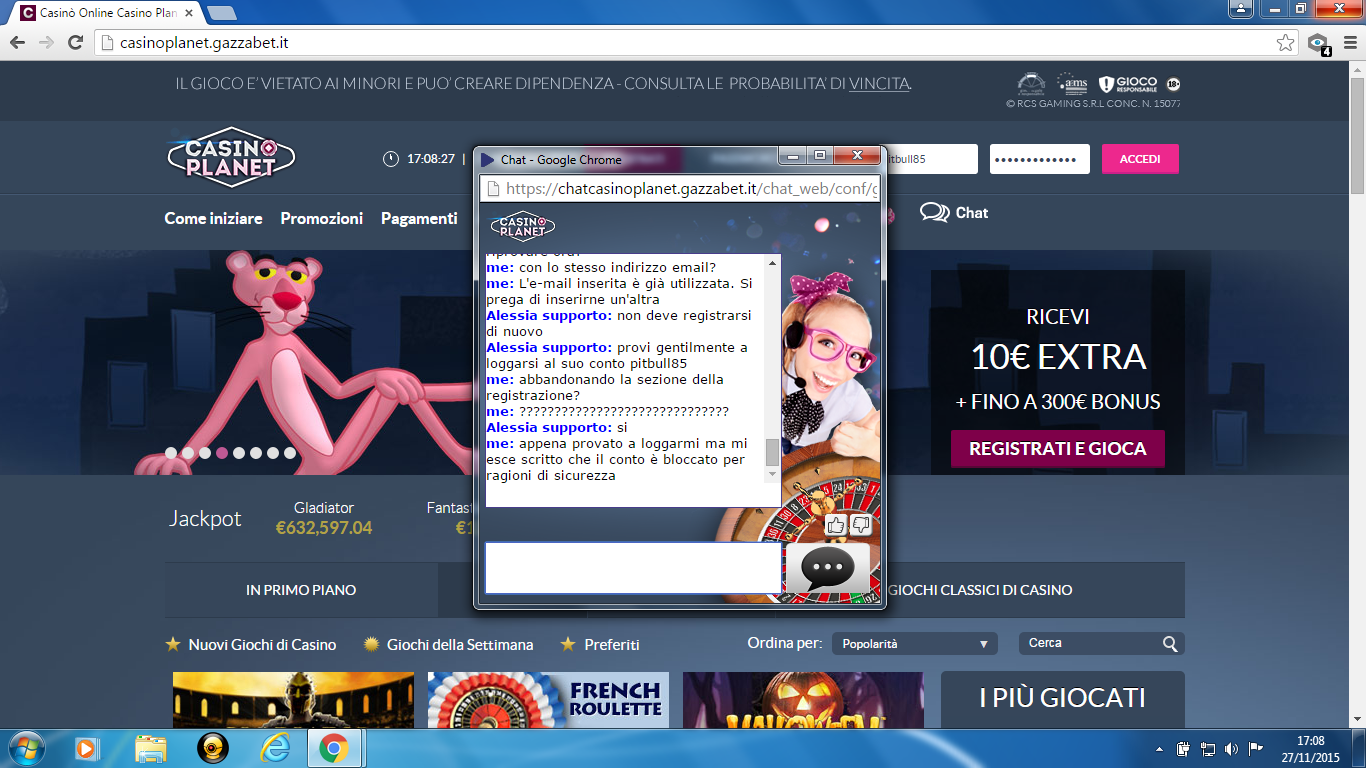Click the password field next to ACCEDI

click(x=1040, y=159)
